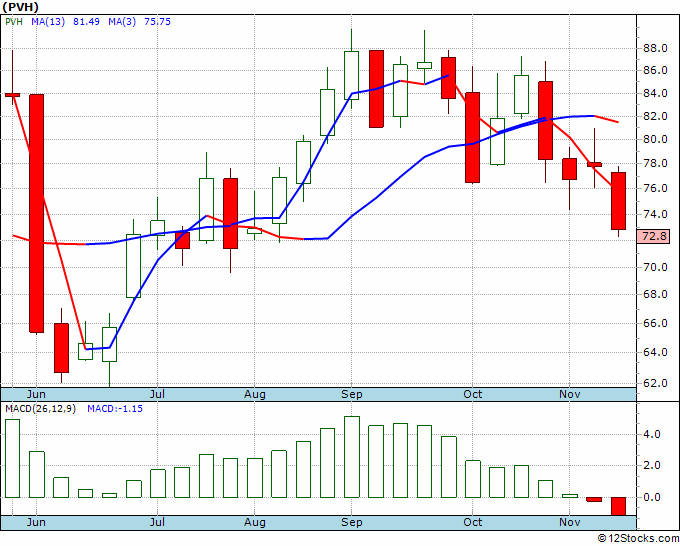Click the MA(13) value 81.49
The image size is (680, 546).
tap(86, 22)
